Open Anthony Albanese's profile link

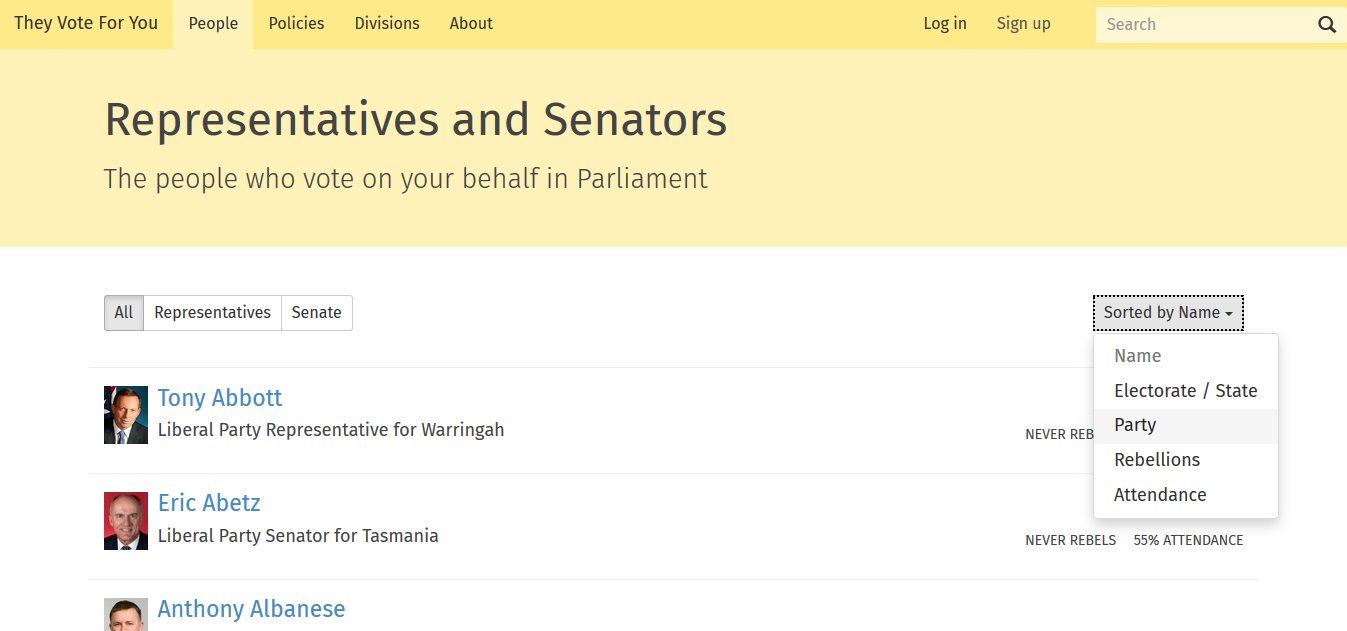(251, 609)
